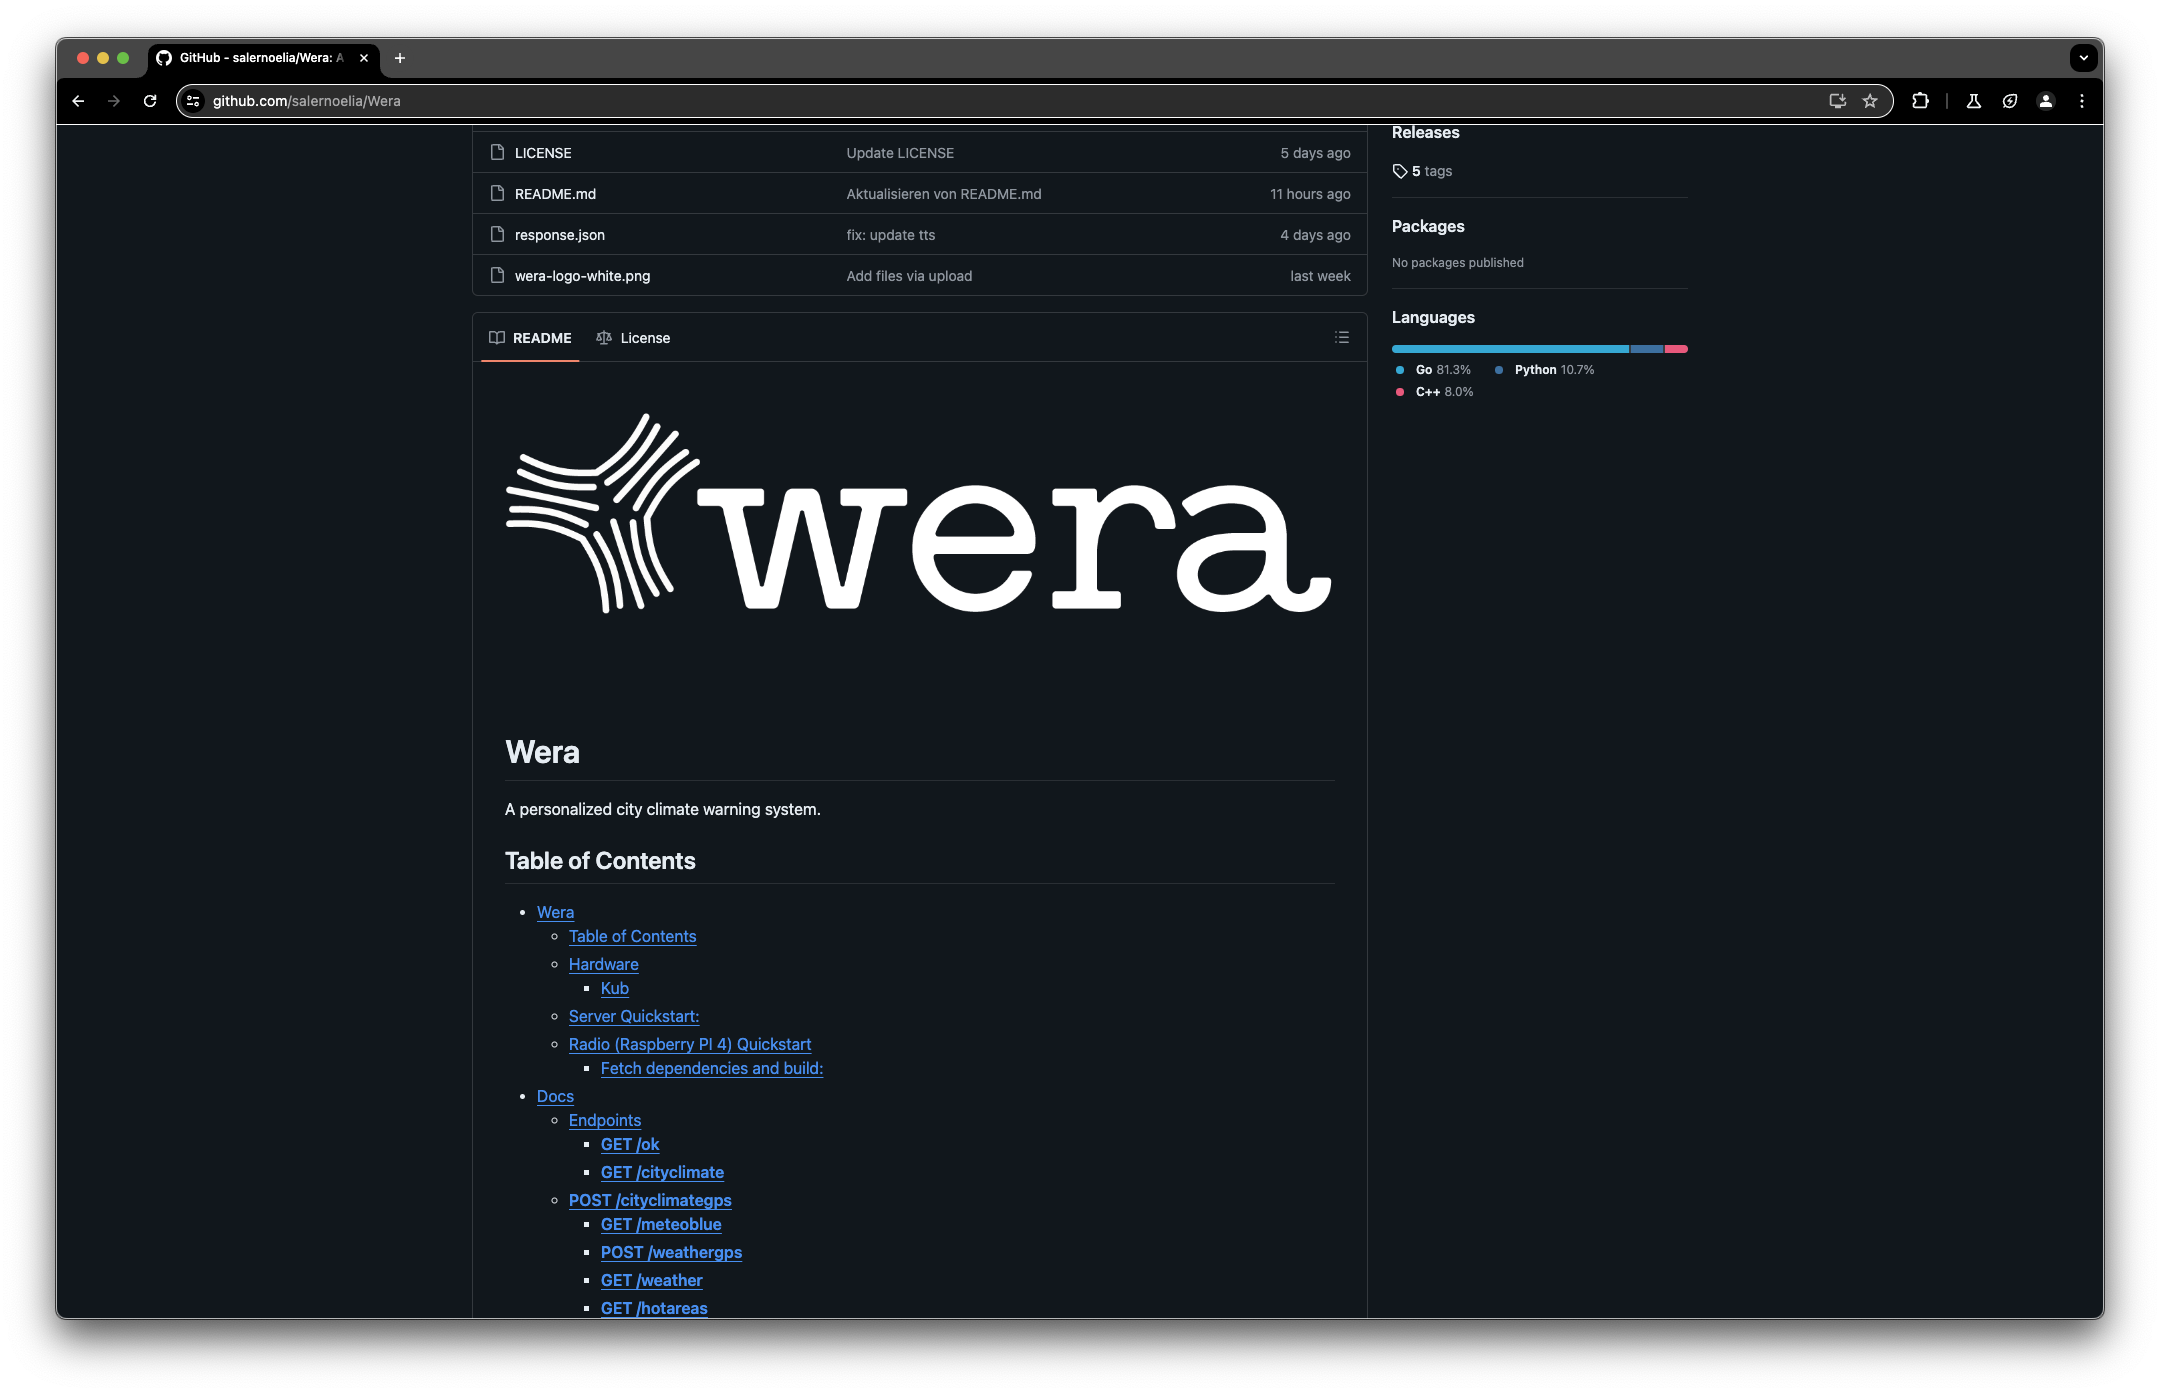The height and width of the screenshot is (1393, 2160).
Task: Select the GitHub browser tab
Action: [x=262, y=58]
